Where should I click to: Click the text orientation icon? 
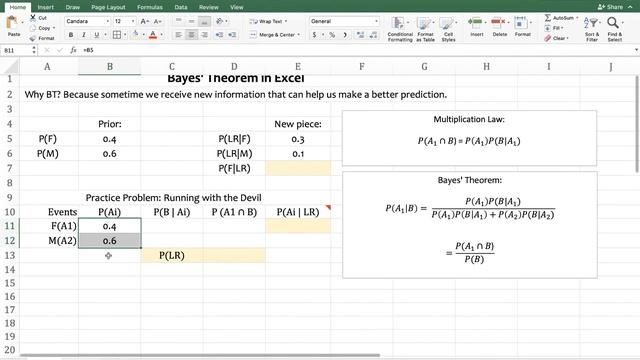point(220,21)
